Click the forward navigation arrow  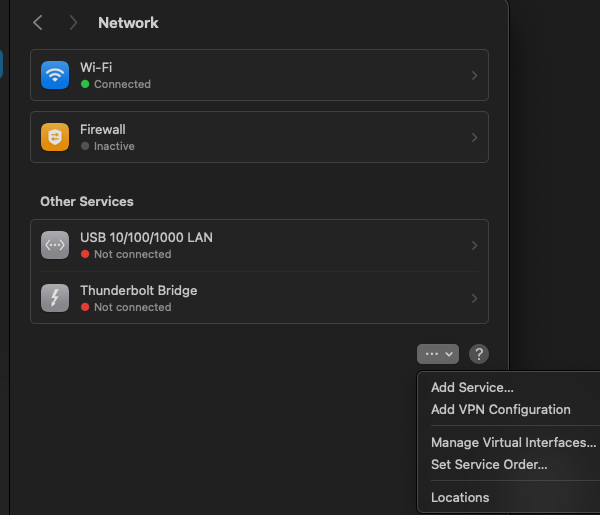point(73,22)
